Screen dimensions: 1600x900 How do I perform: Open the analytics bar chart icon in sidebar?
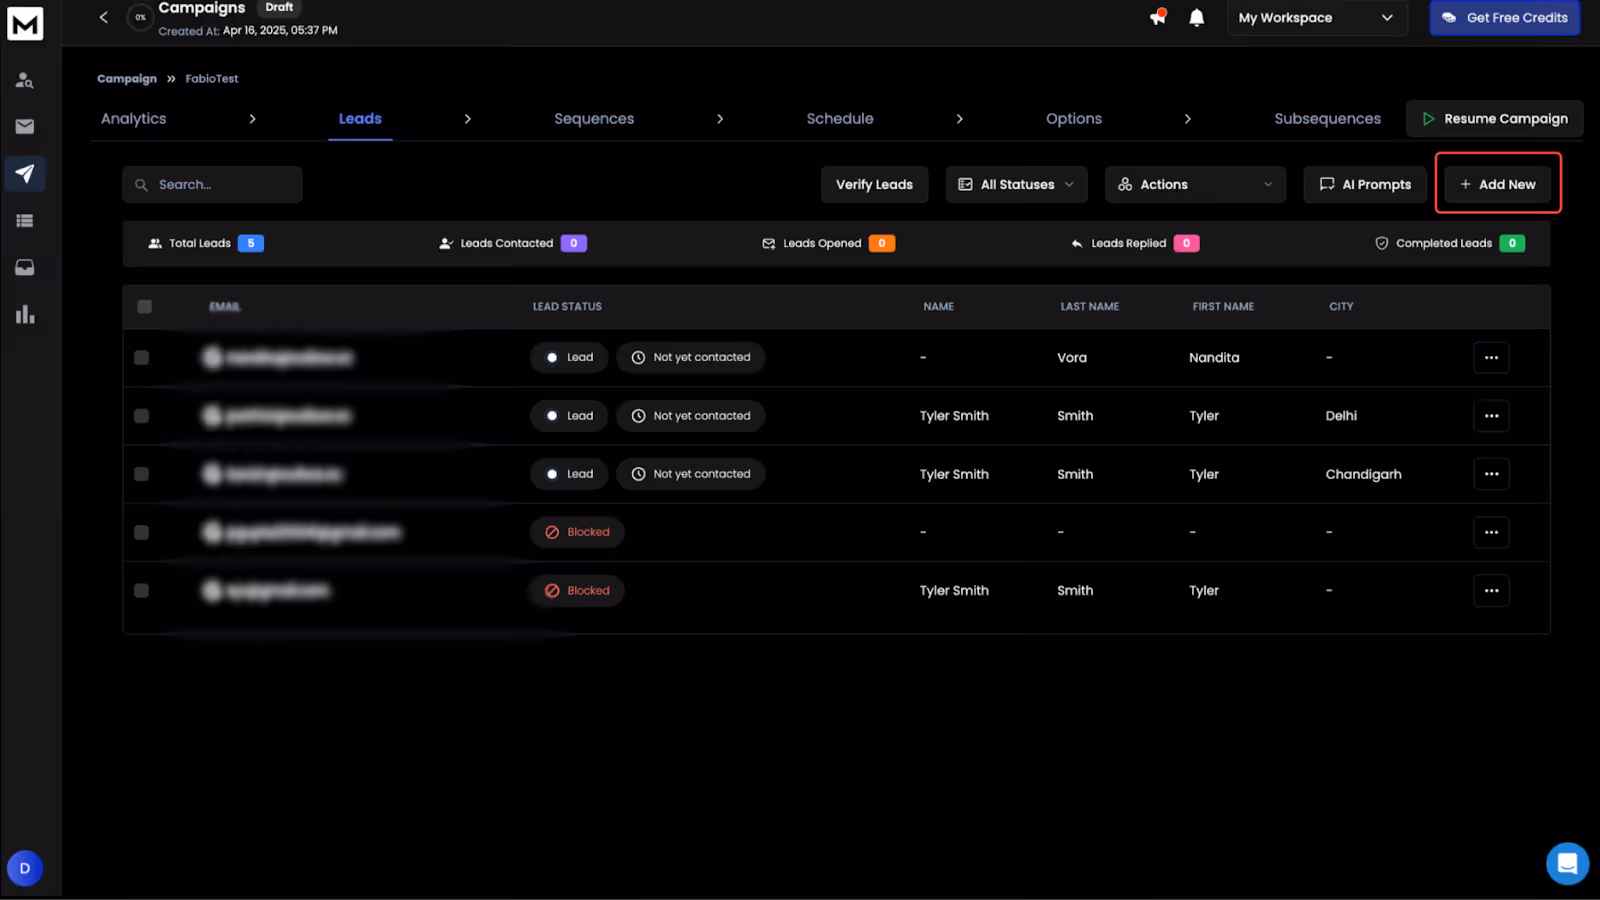click(24, 314)
